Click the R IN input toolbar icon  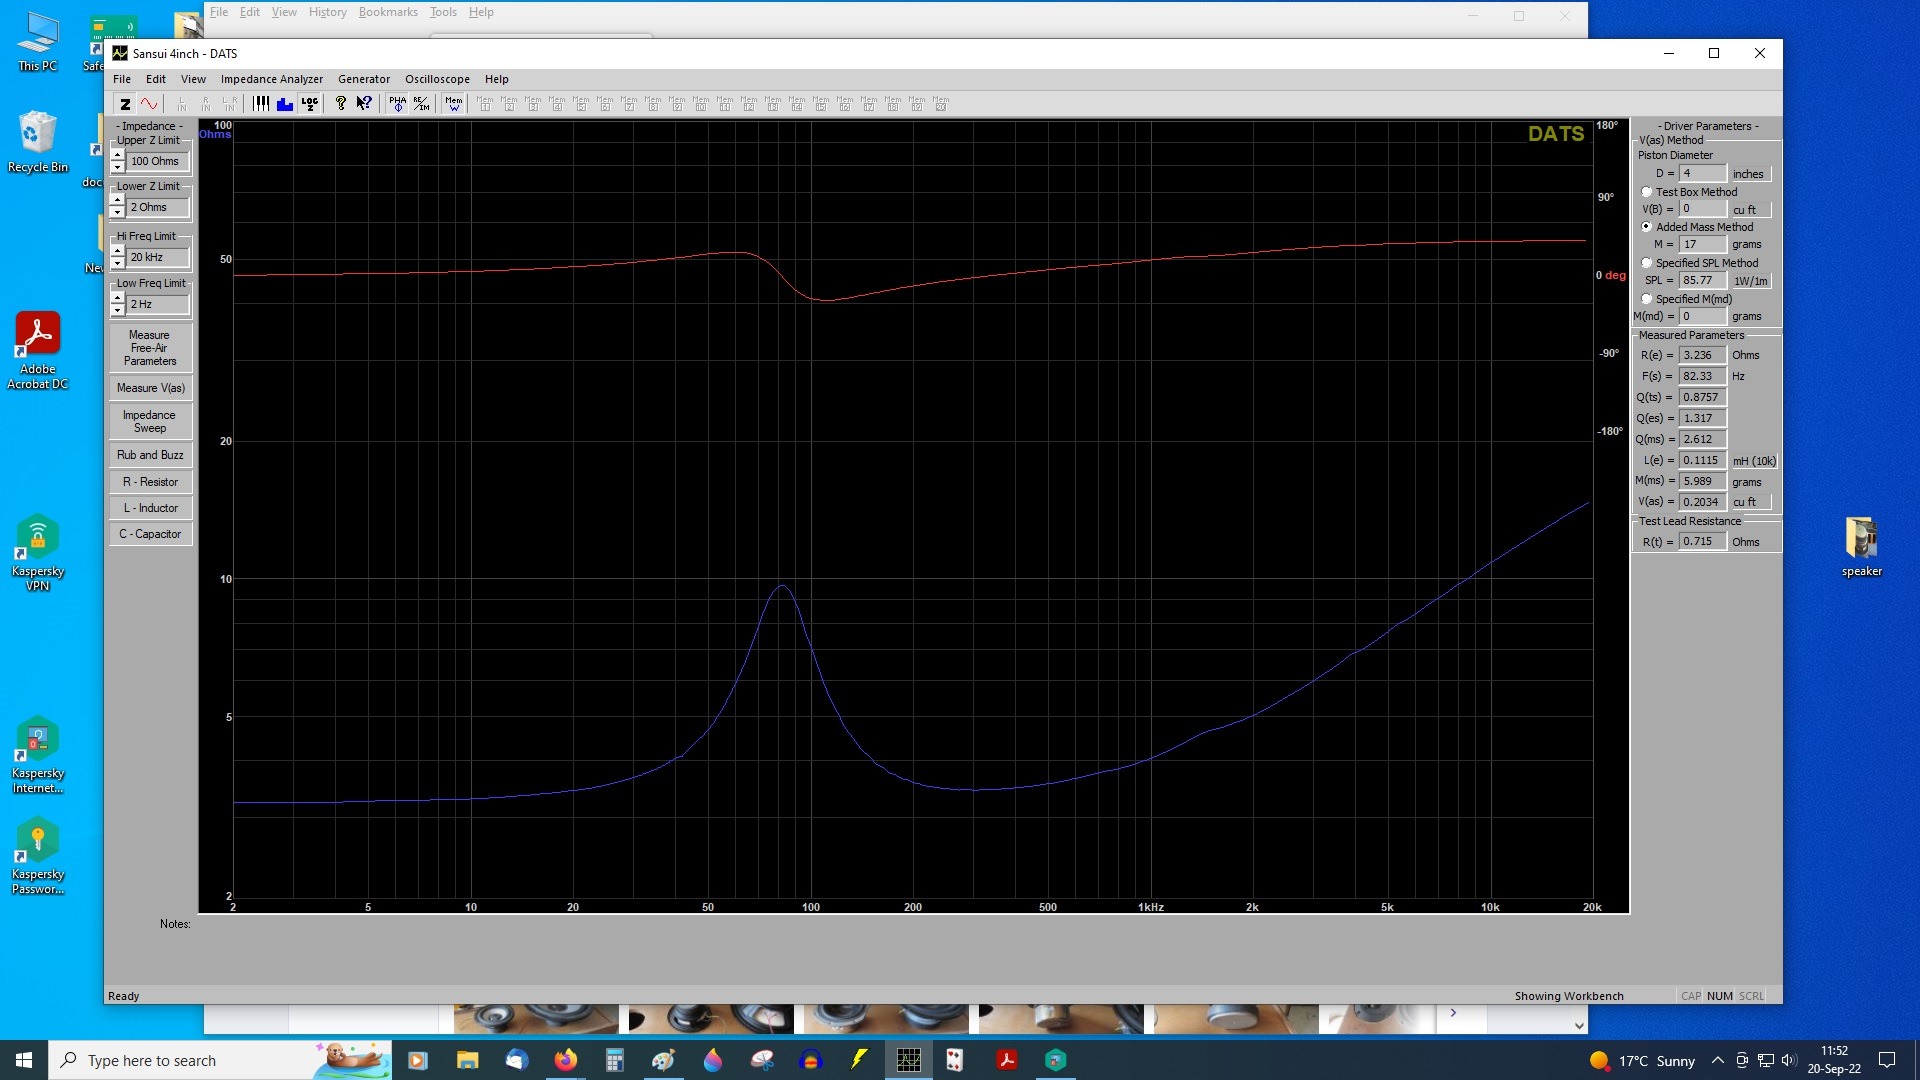tap(206, 103)
